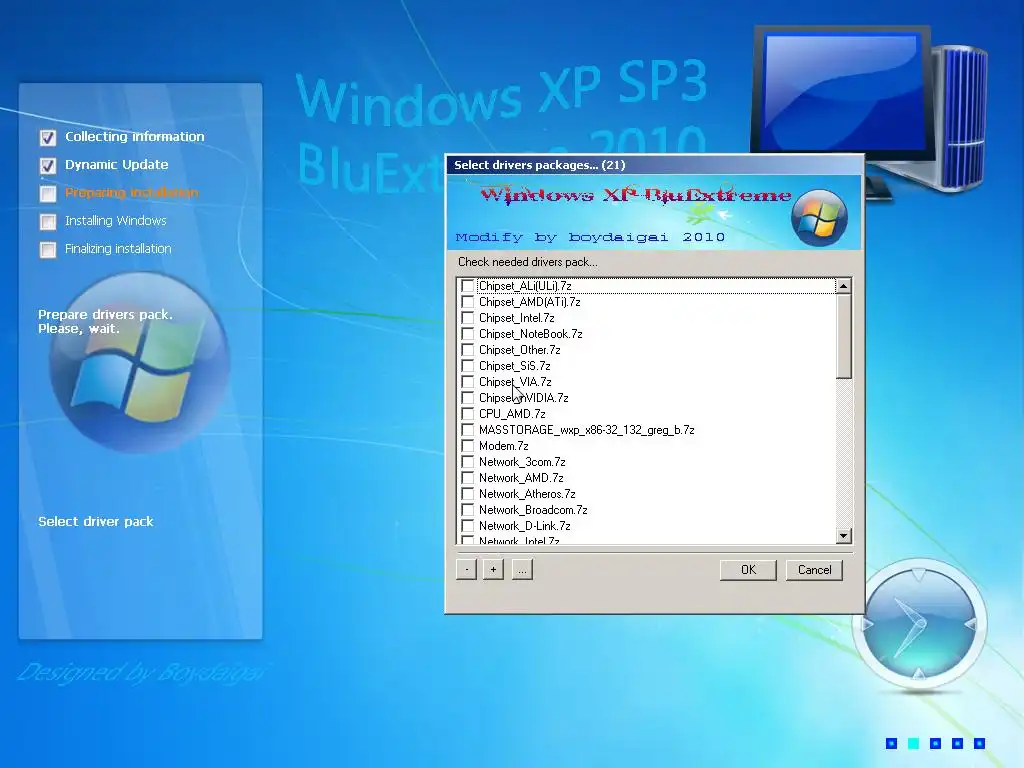1024x768 pixels.
Task: Click the 'Preparing installation' step checkbox
Action: tap(48, 193)
